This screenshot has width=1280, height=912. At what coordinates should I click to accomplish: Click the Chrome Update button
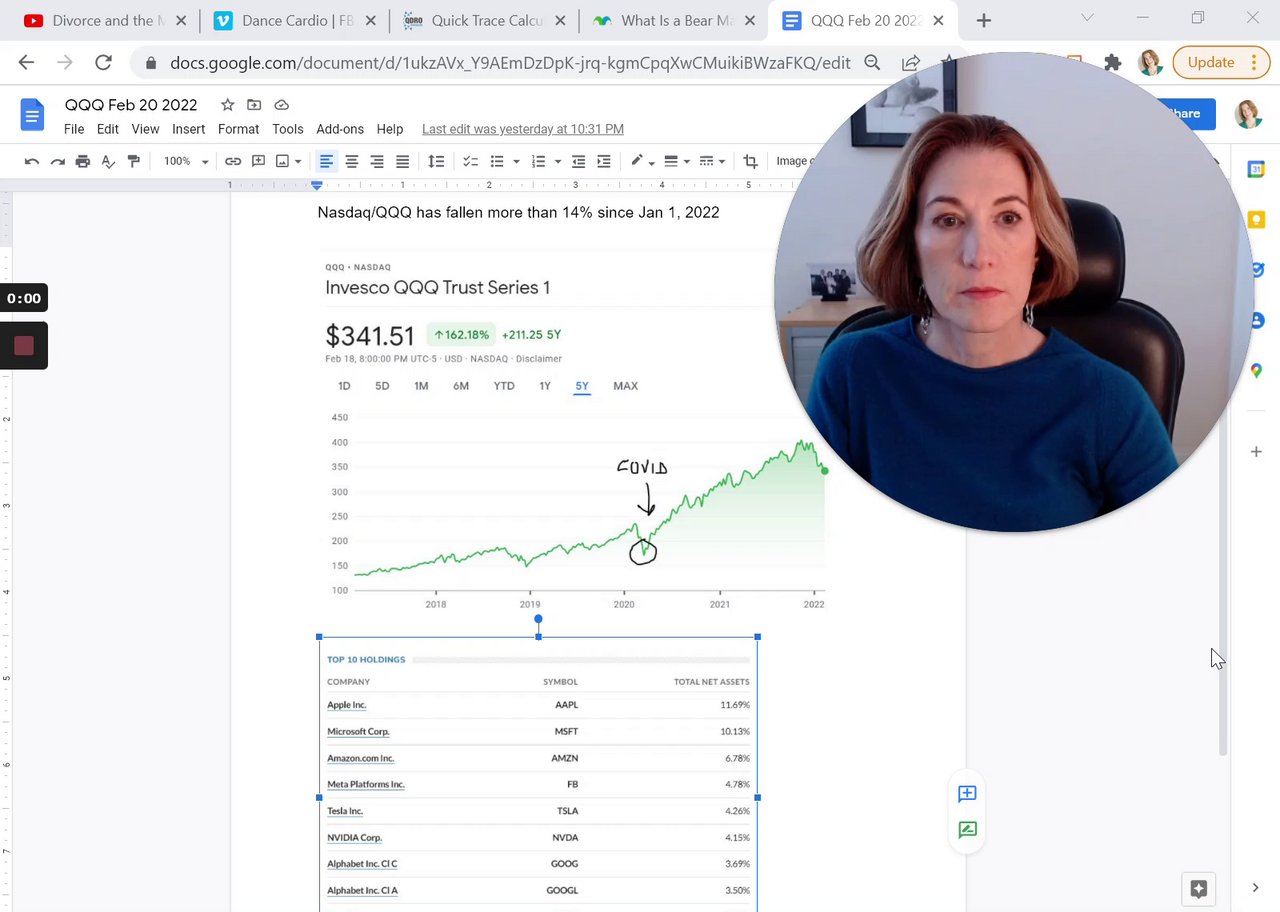click(x=1220, y=62)
